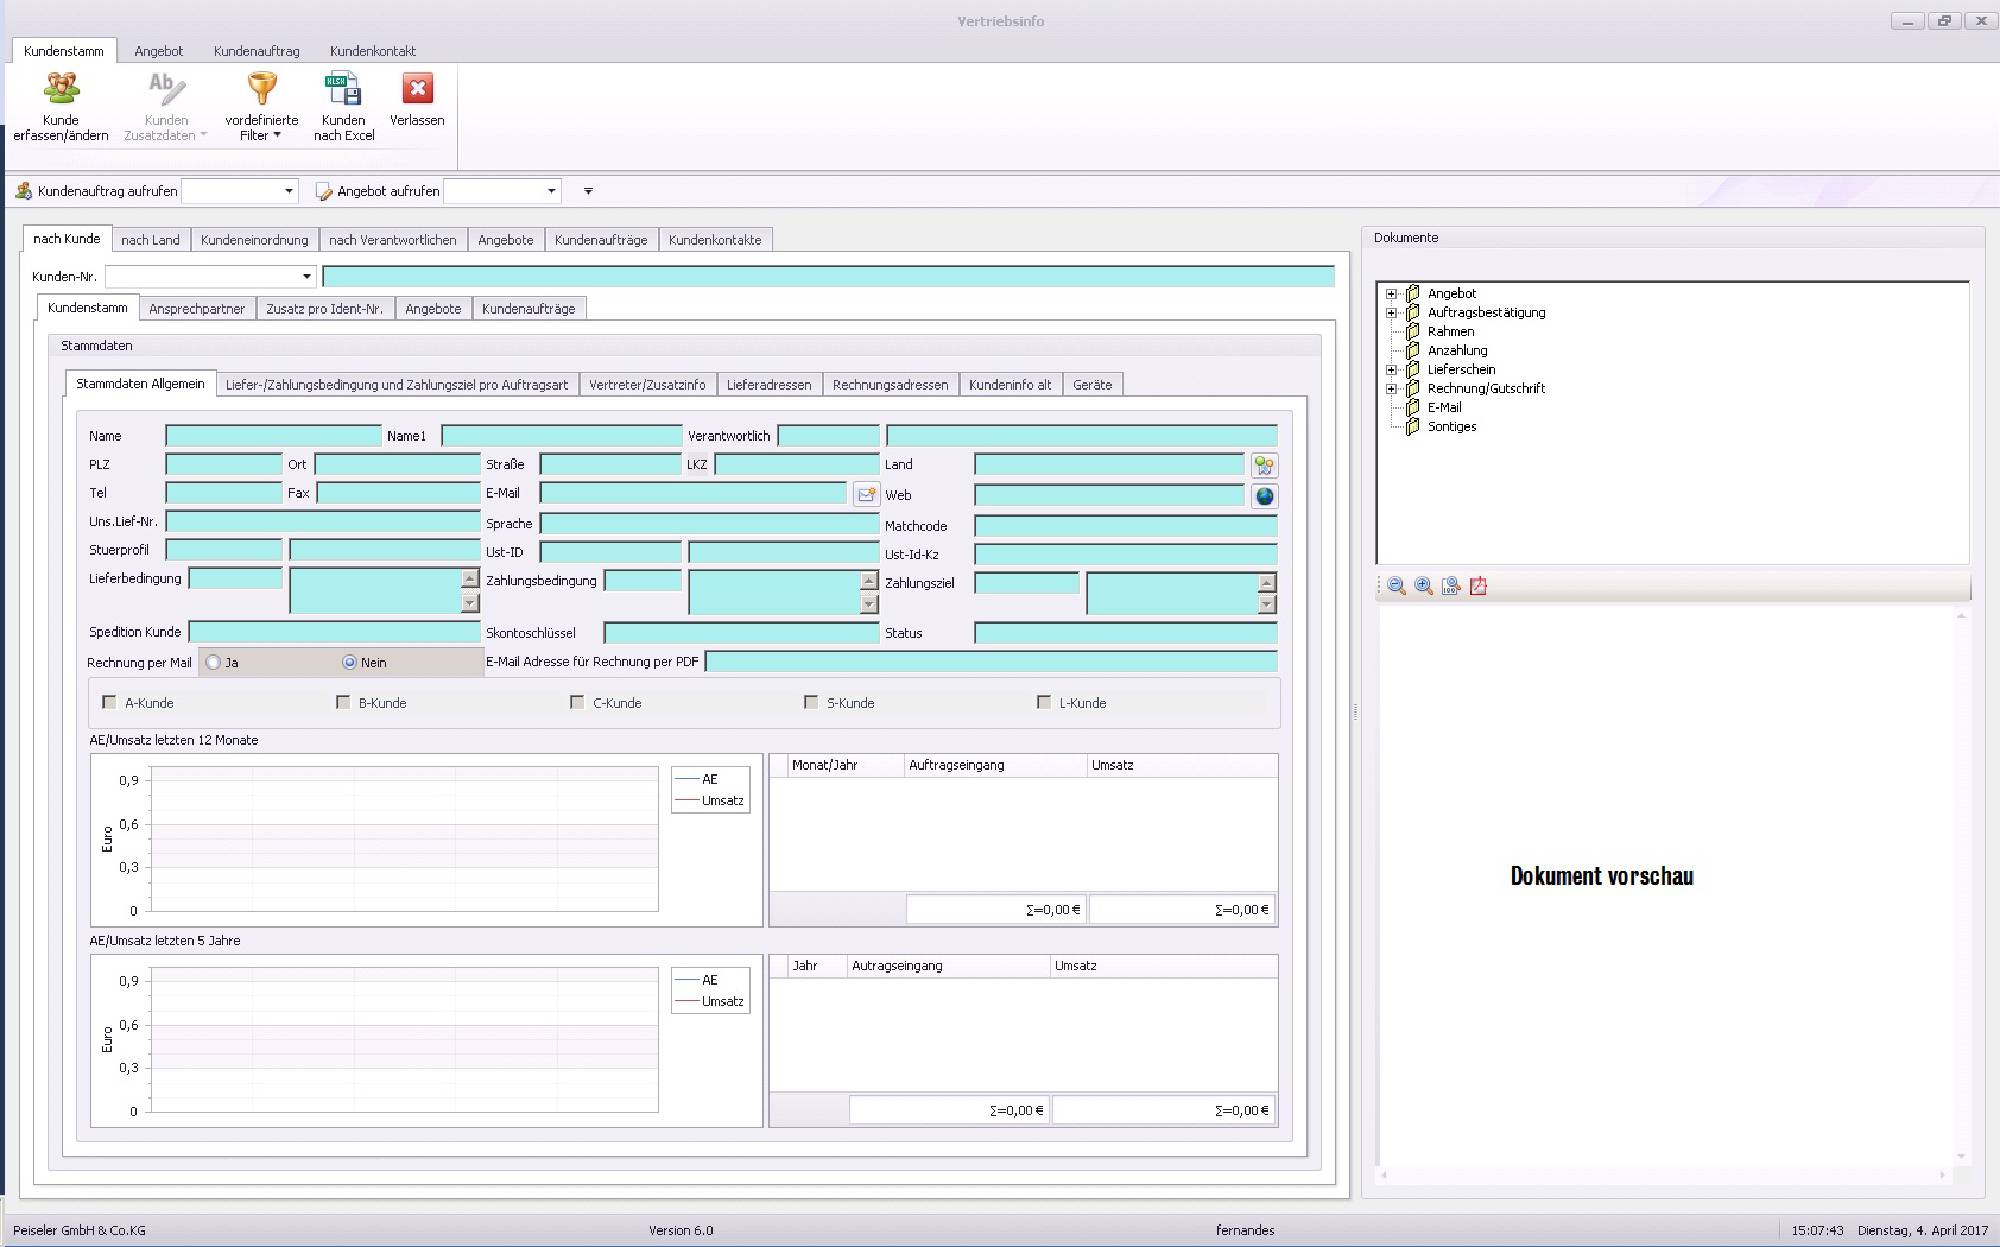The height and width of the screenshot is (1247, 2000).
Task: Open the vordefinierte Filter funnel icon
Action: point(262,89)
